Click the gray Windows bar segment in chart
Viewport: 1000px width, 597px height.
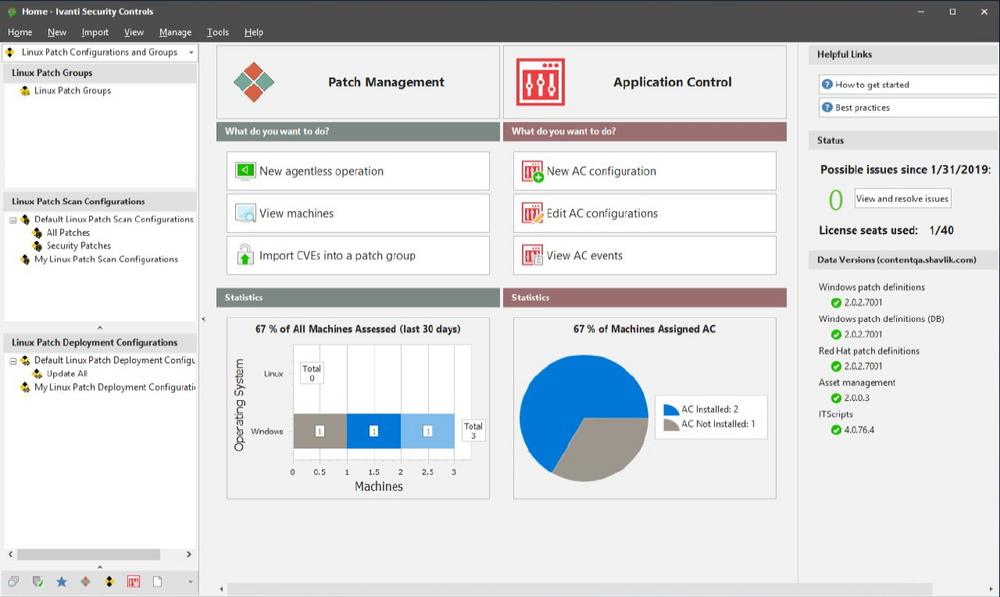(320, 431)
